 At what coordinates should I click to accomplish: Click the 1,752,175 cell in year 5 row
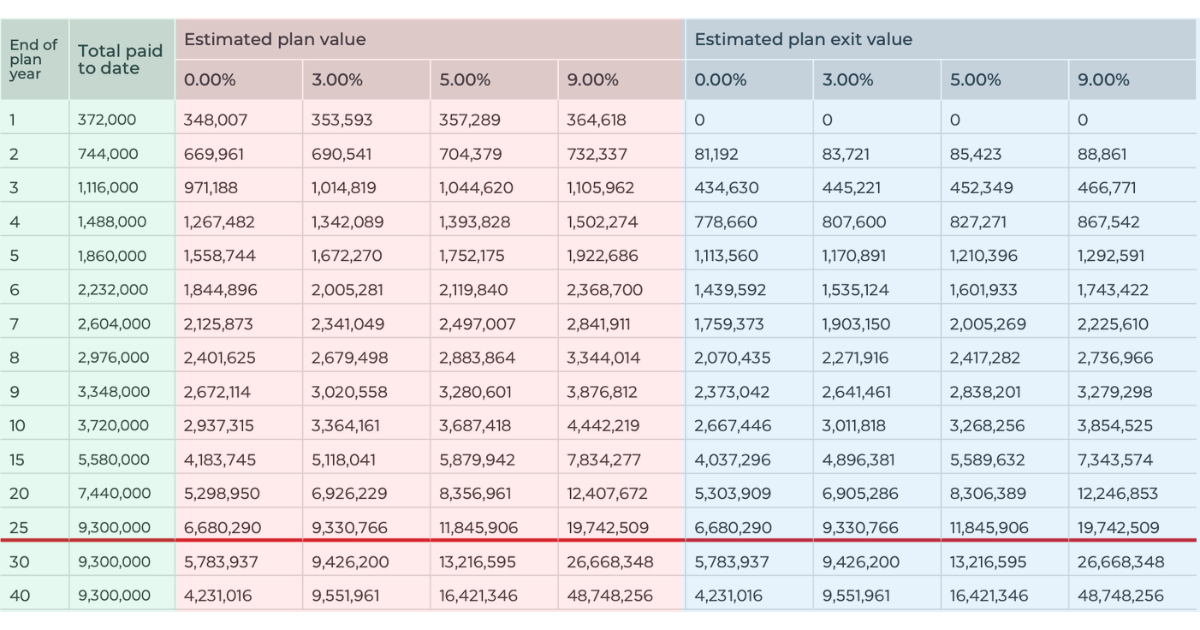tap(472, 256)
